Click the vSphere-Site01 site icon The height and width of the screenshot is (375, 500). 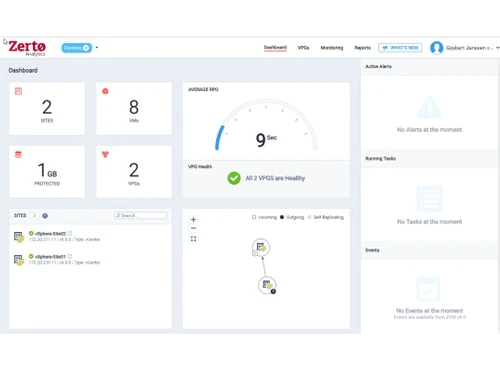19,260
